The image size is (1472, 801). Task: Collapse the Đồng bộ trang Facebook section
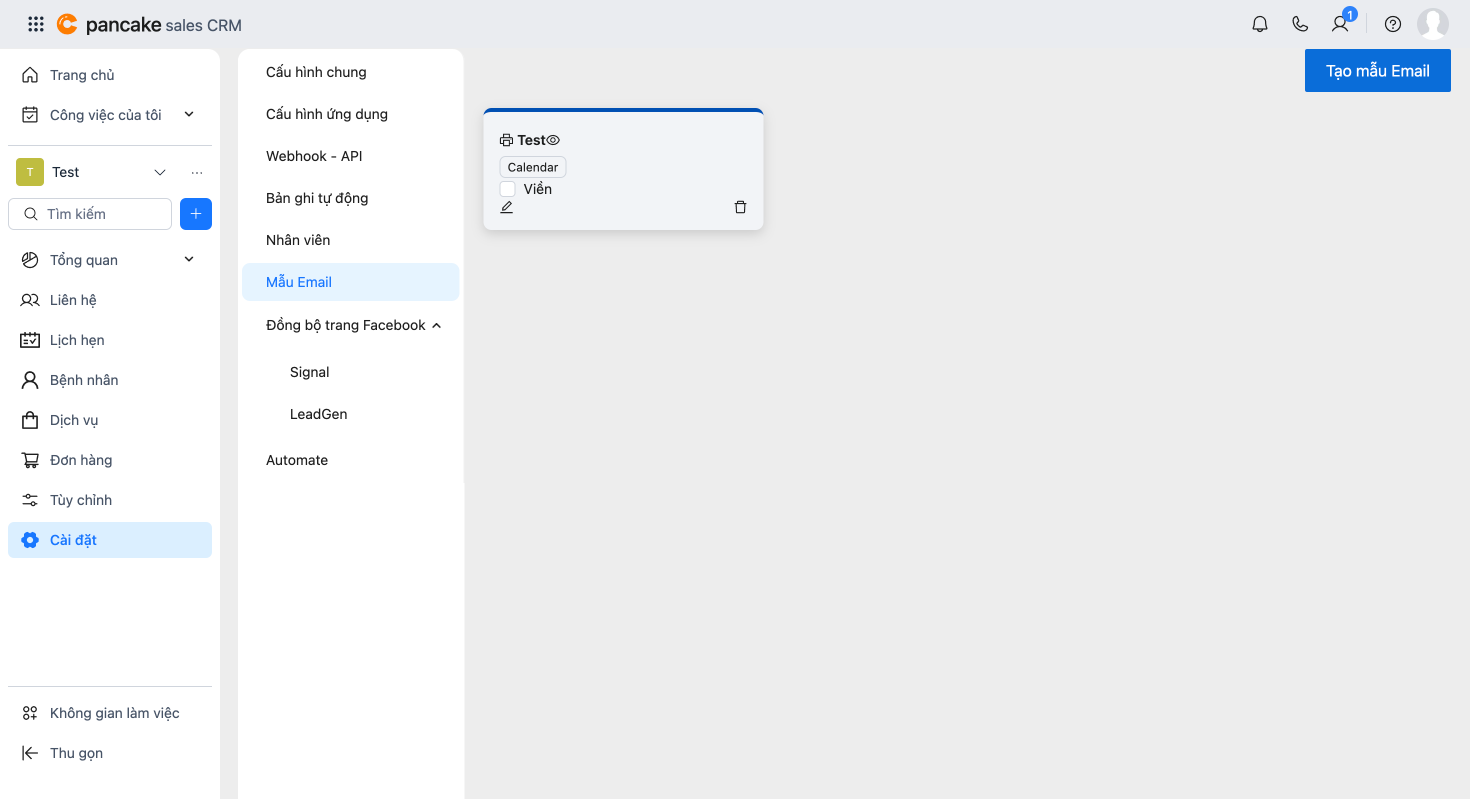click(436, 325)
